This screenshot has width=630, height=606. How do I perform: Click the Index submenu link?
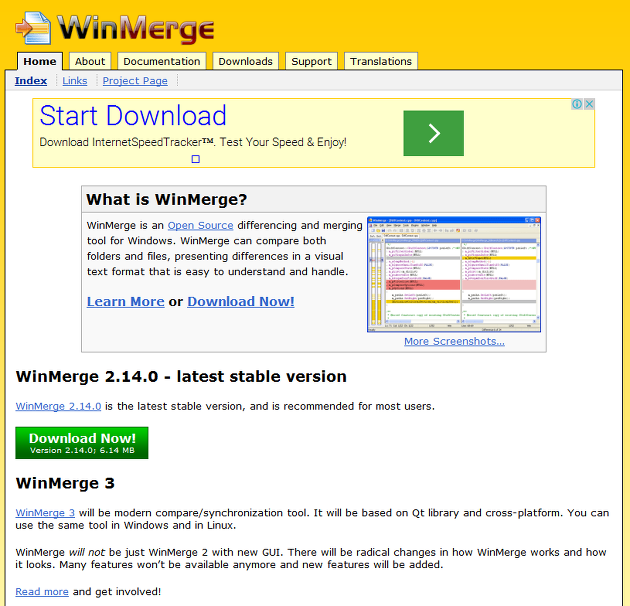(31, 81)
